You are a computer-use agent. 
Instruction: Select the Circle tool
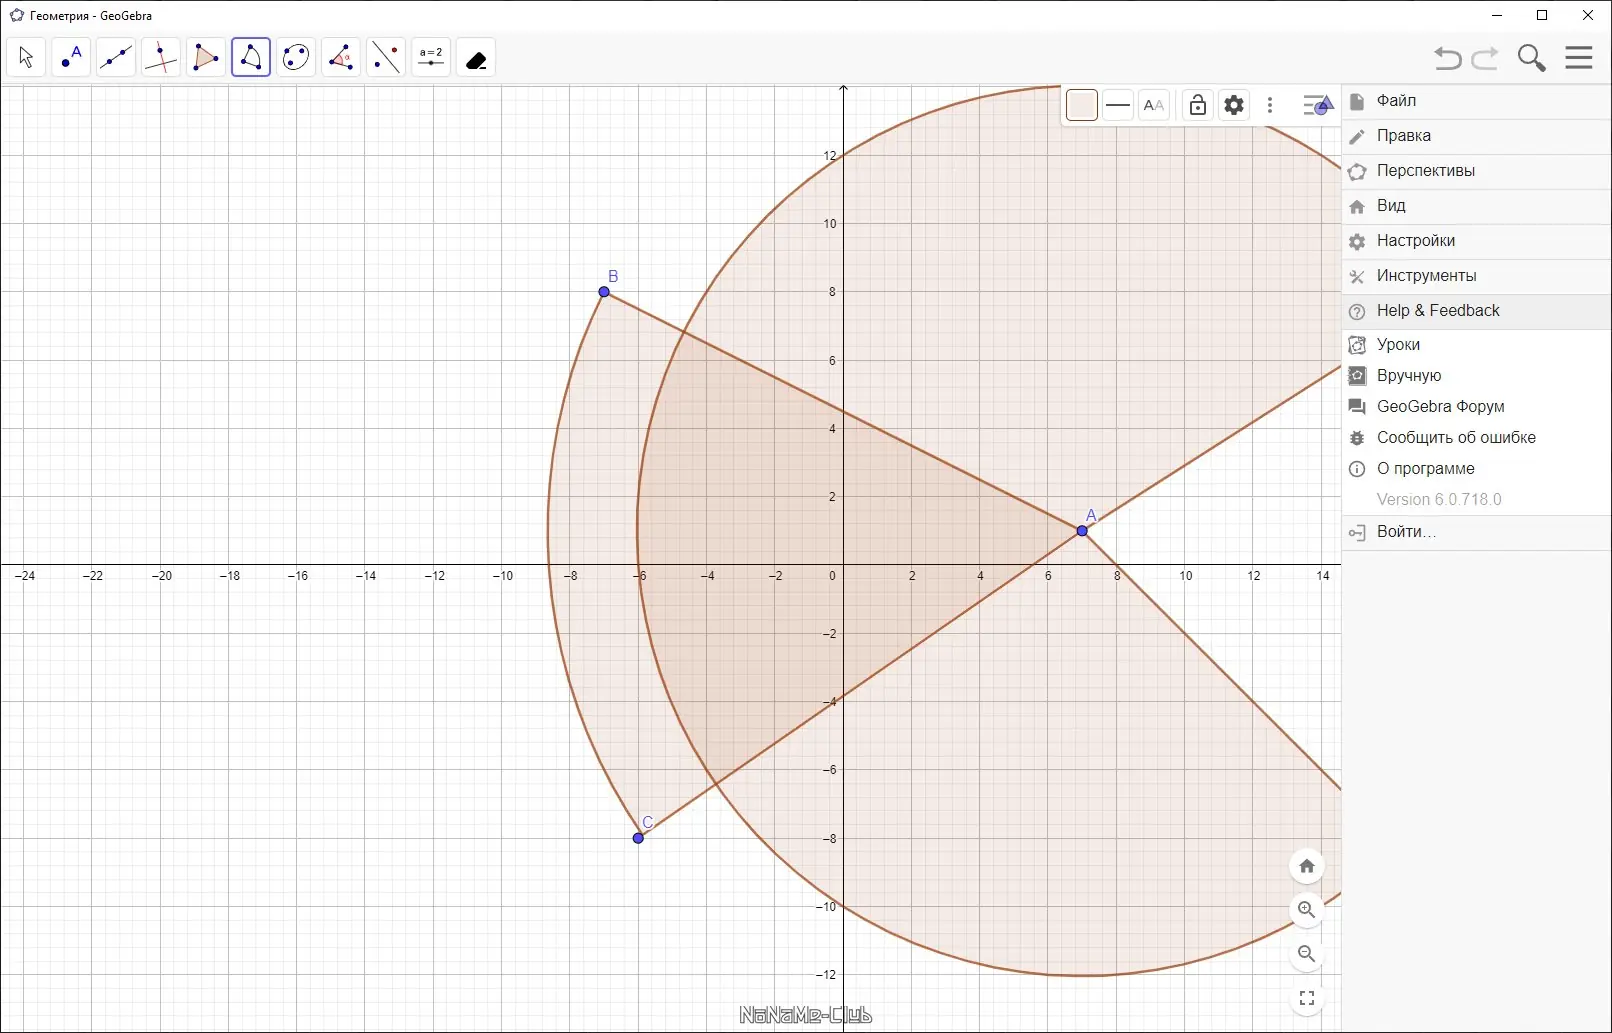tap(296, 58)
